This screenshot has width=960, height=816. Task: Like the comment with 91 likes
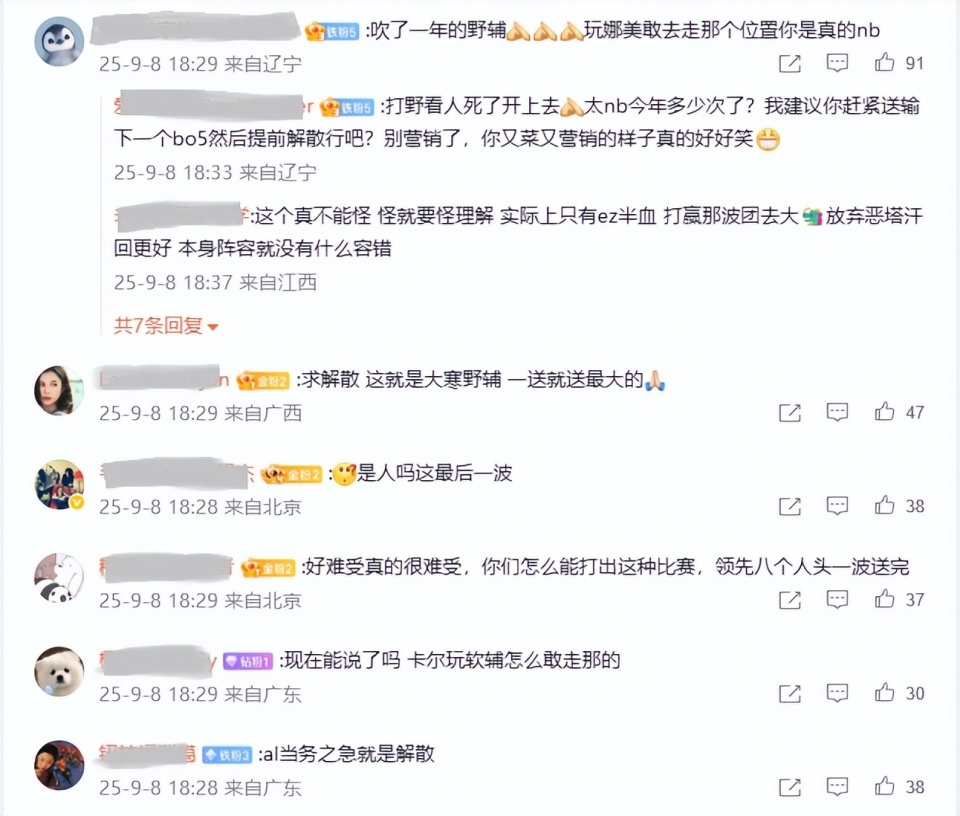tap(884, 62)
